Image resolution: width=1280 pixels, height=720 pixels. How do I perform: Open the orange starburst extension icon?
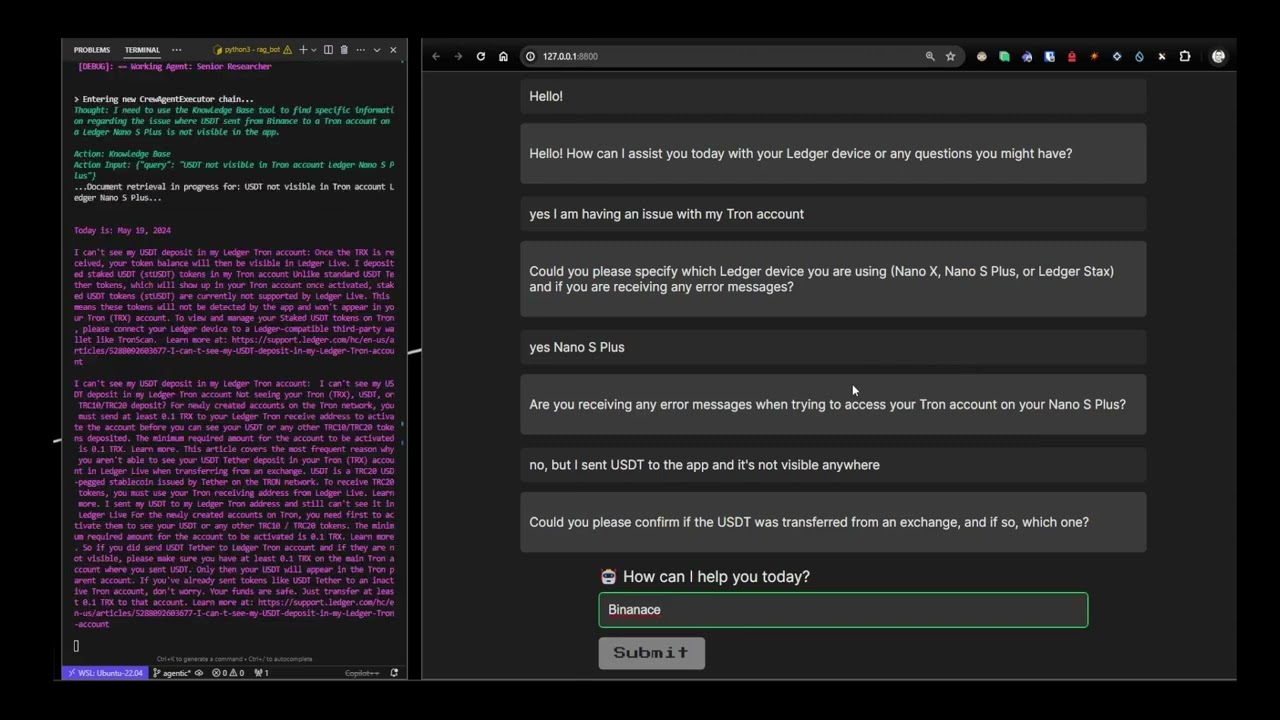point(1094,57)
